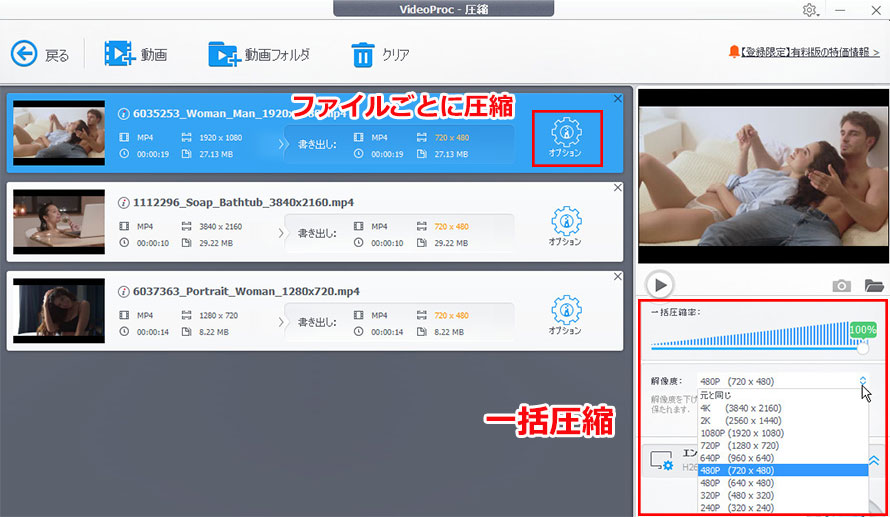
Task: Select thumbnail of 6035253_Woman_Man video
Action: coord(59,133)
